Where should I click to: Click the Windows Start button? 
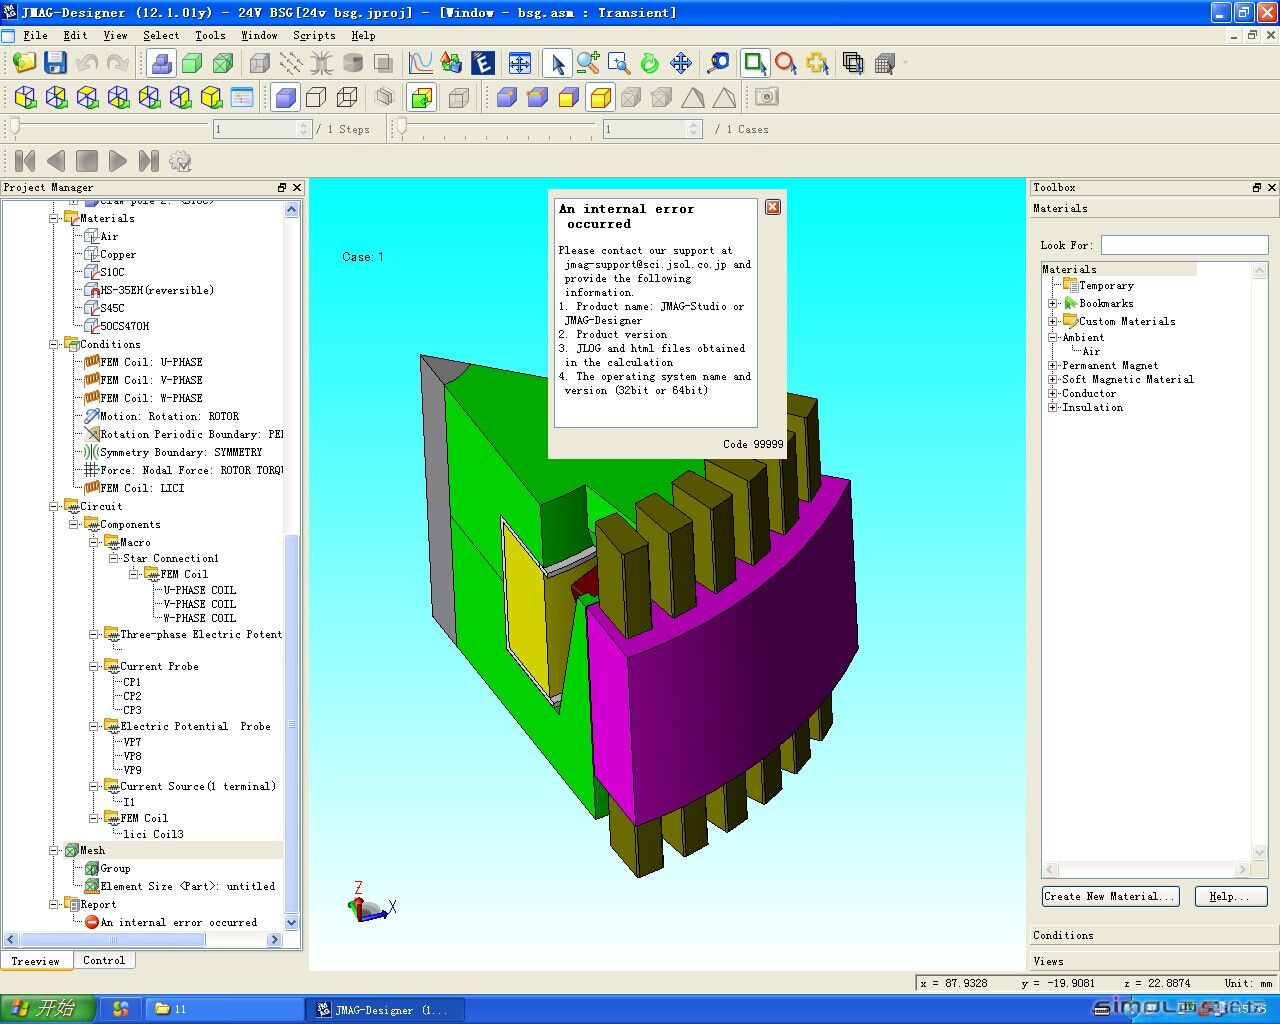[47, 1009]
